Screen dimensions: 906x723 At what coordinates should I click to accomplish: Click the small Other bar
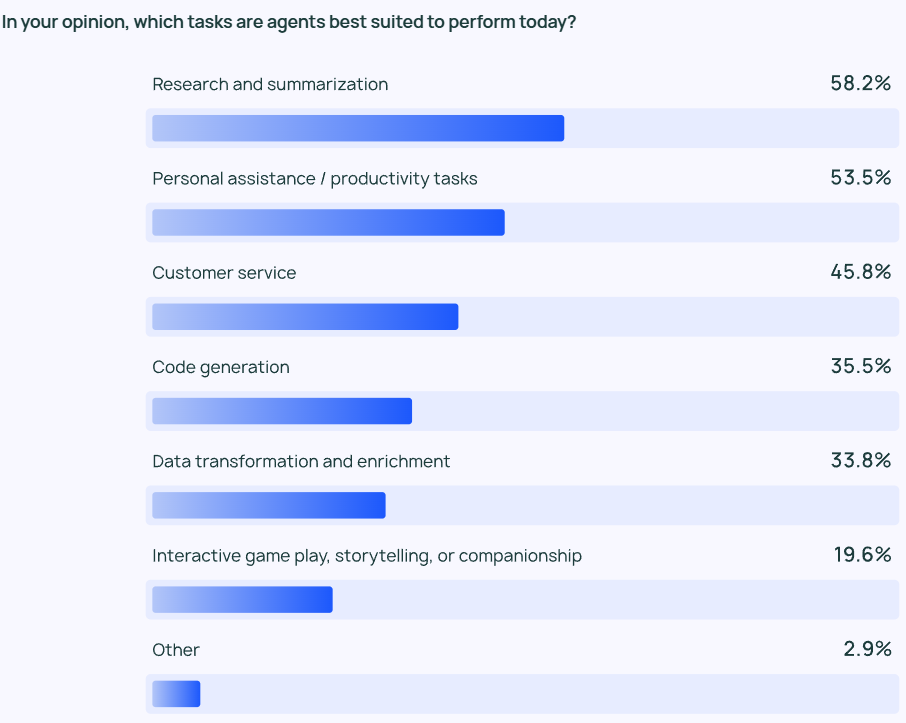pos(176,694)
